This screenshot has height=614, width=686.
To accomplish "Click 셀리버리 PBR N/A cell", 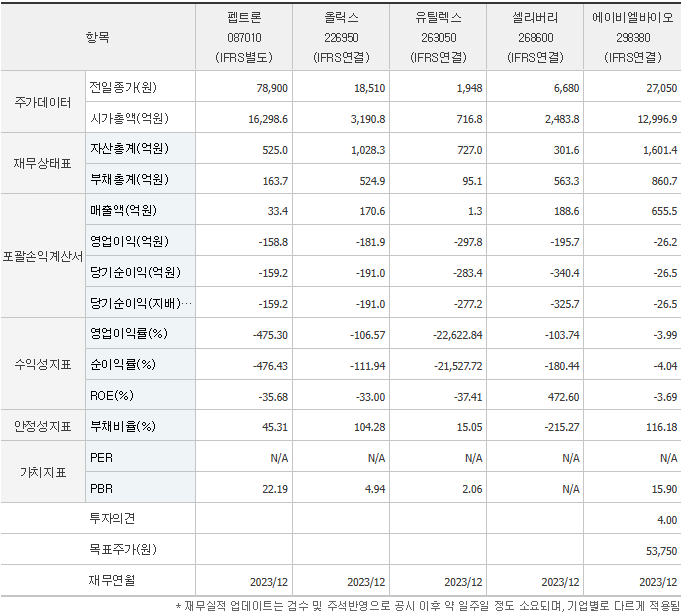I will [x=570, y=489].
